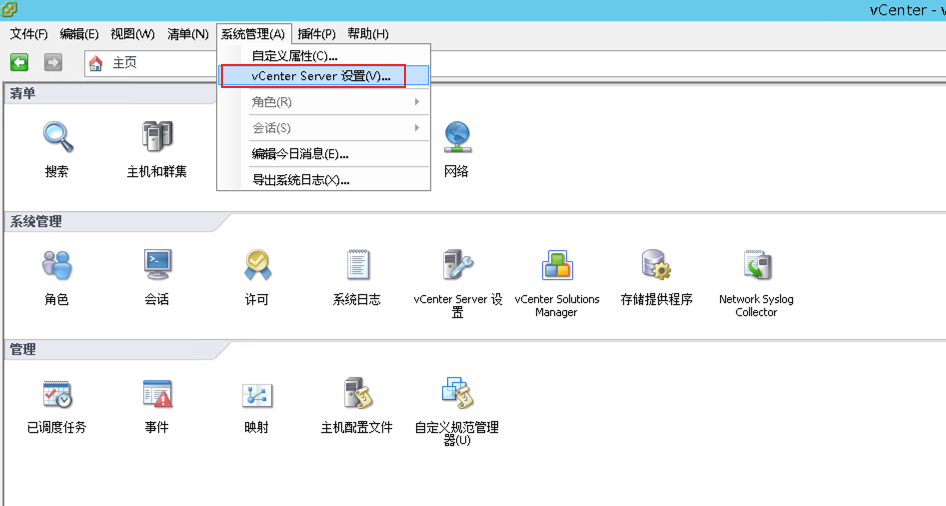946x506 pixels.
Task: Click the 清单 section header
Action: (22, 93)
